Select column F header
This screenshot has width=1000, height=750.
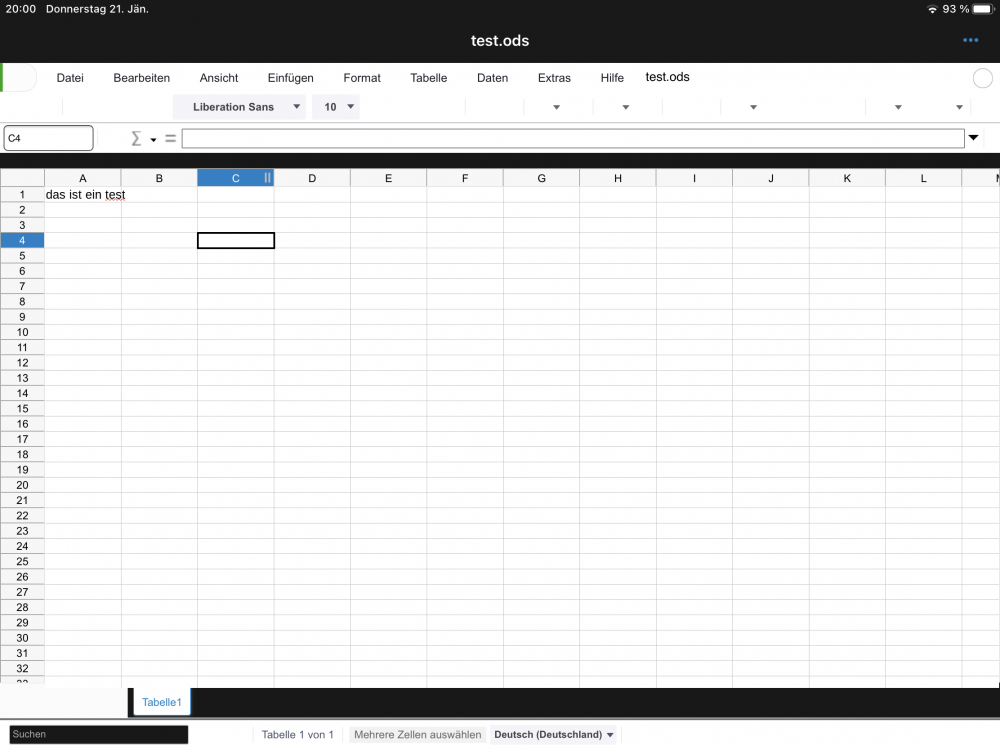465,179
